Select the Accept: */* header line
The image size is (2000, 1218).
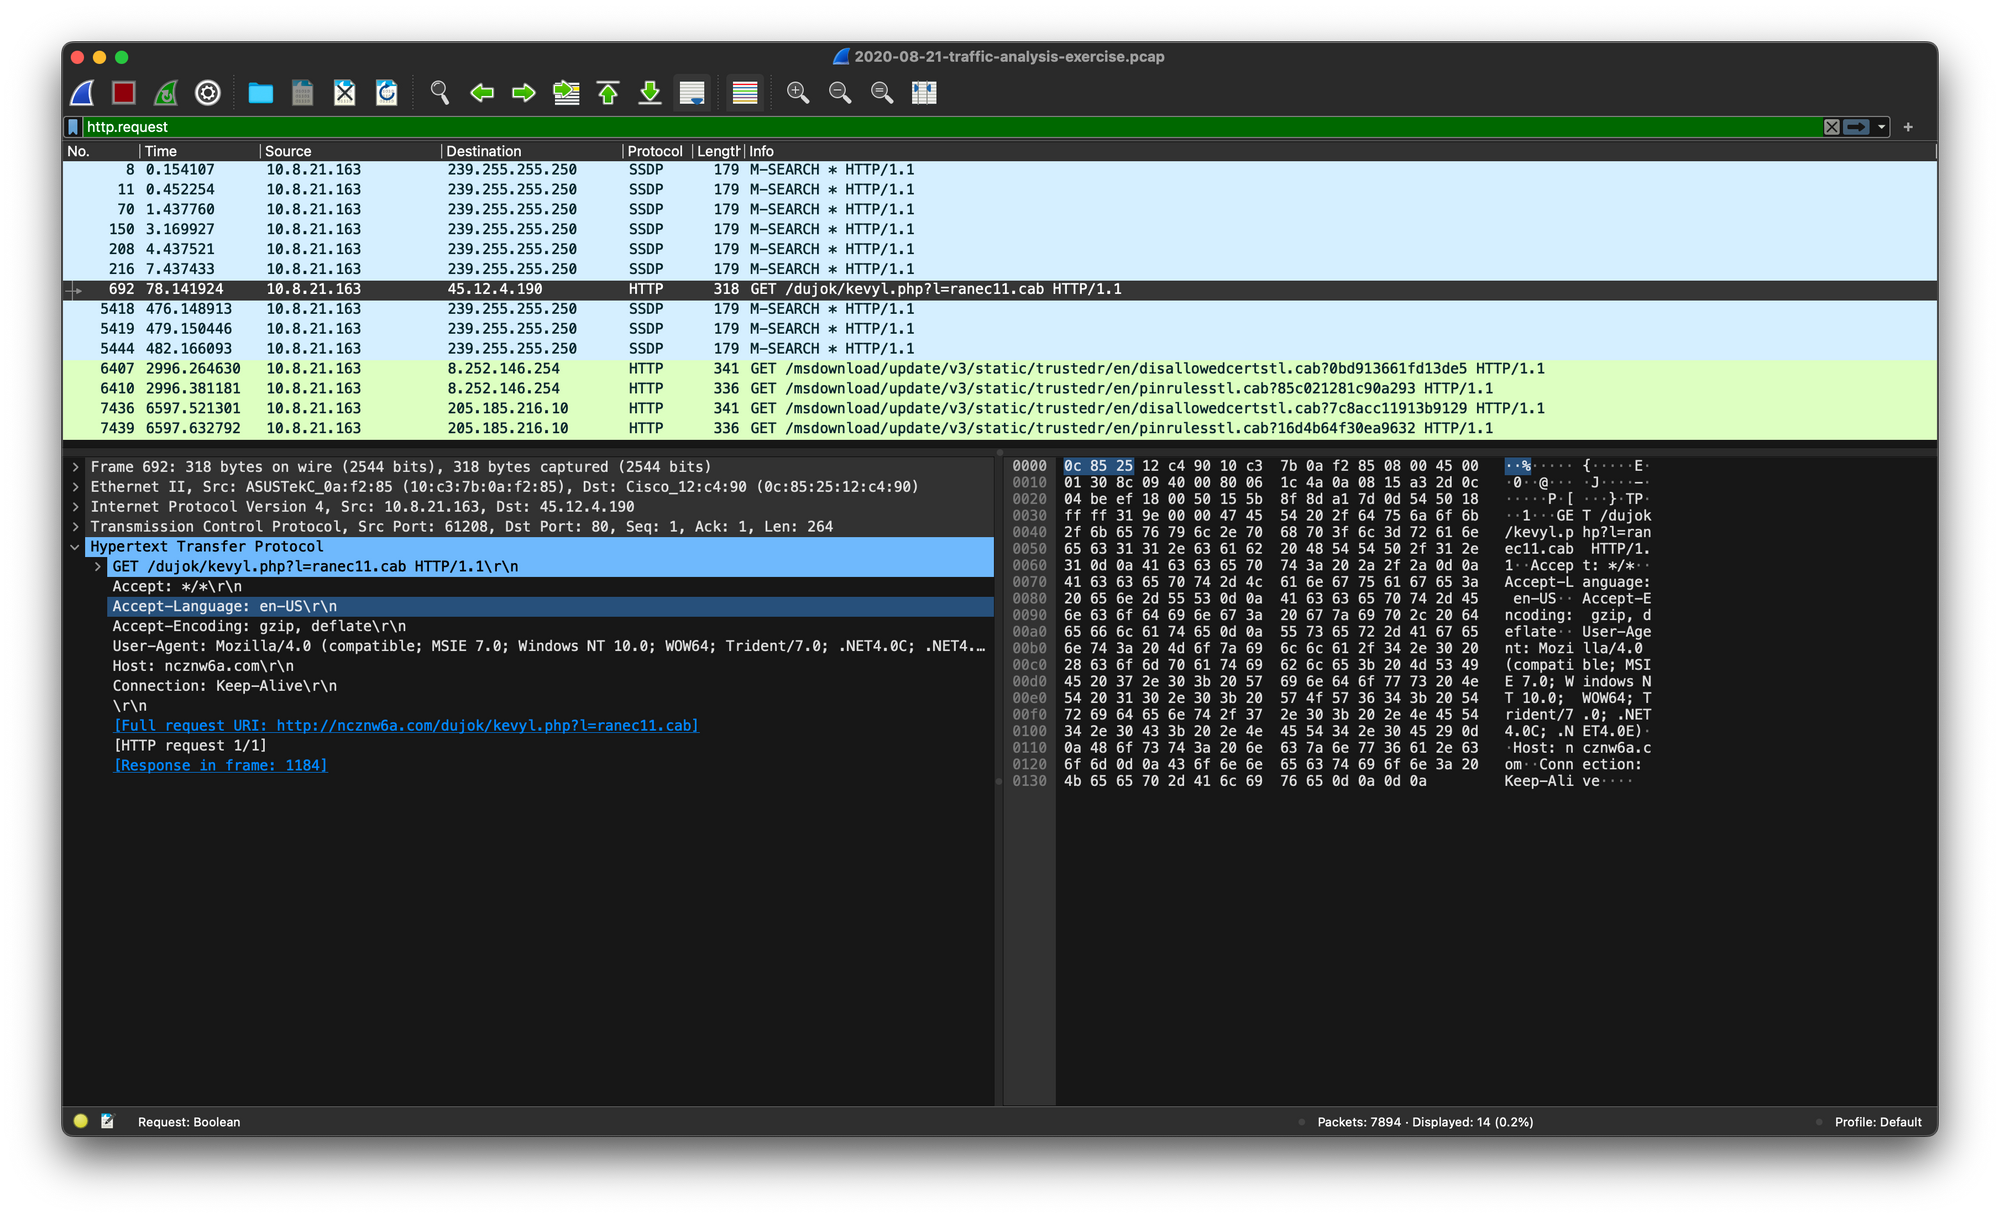click(551, 587)
